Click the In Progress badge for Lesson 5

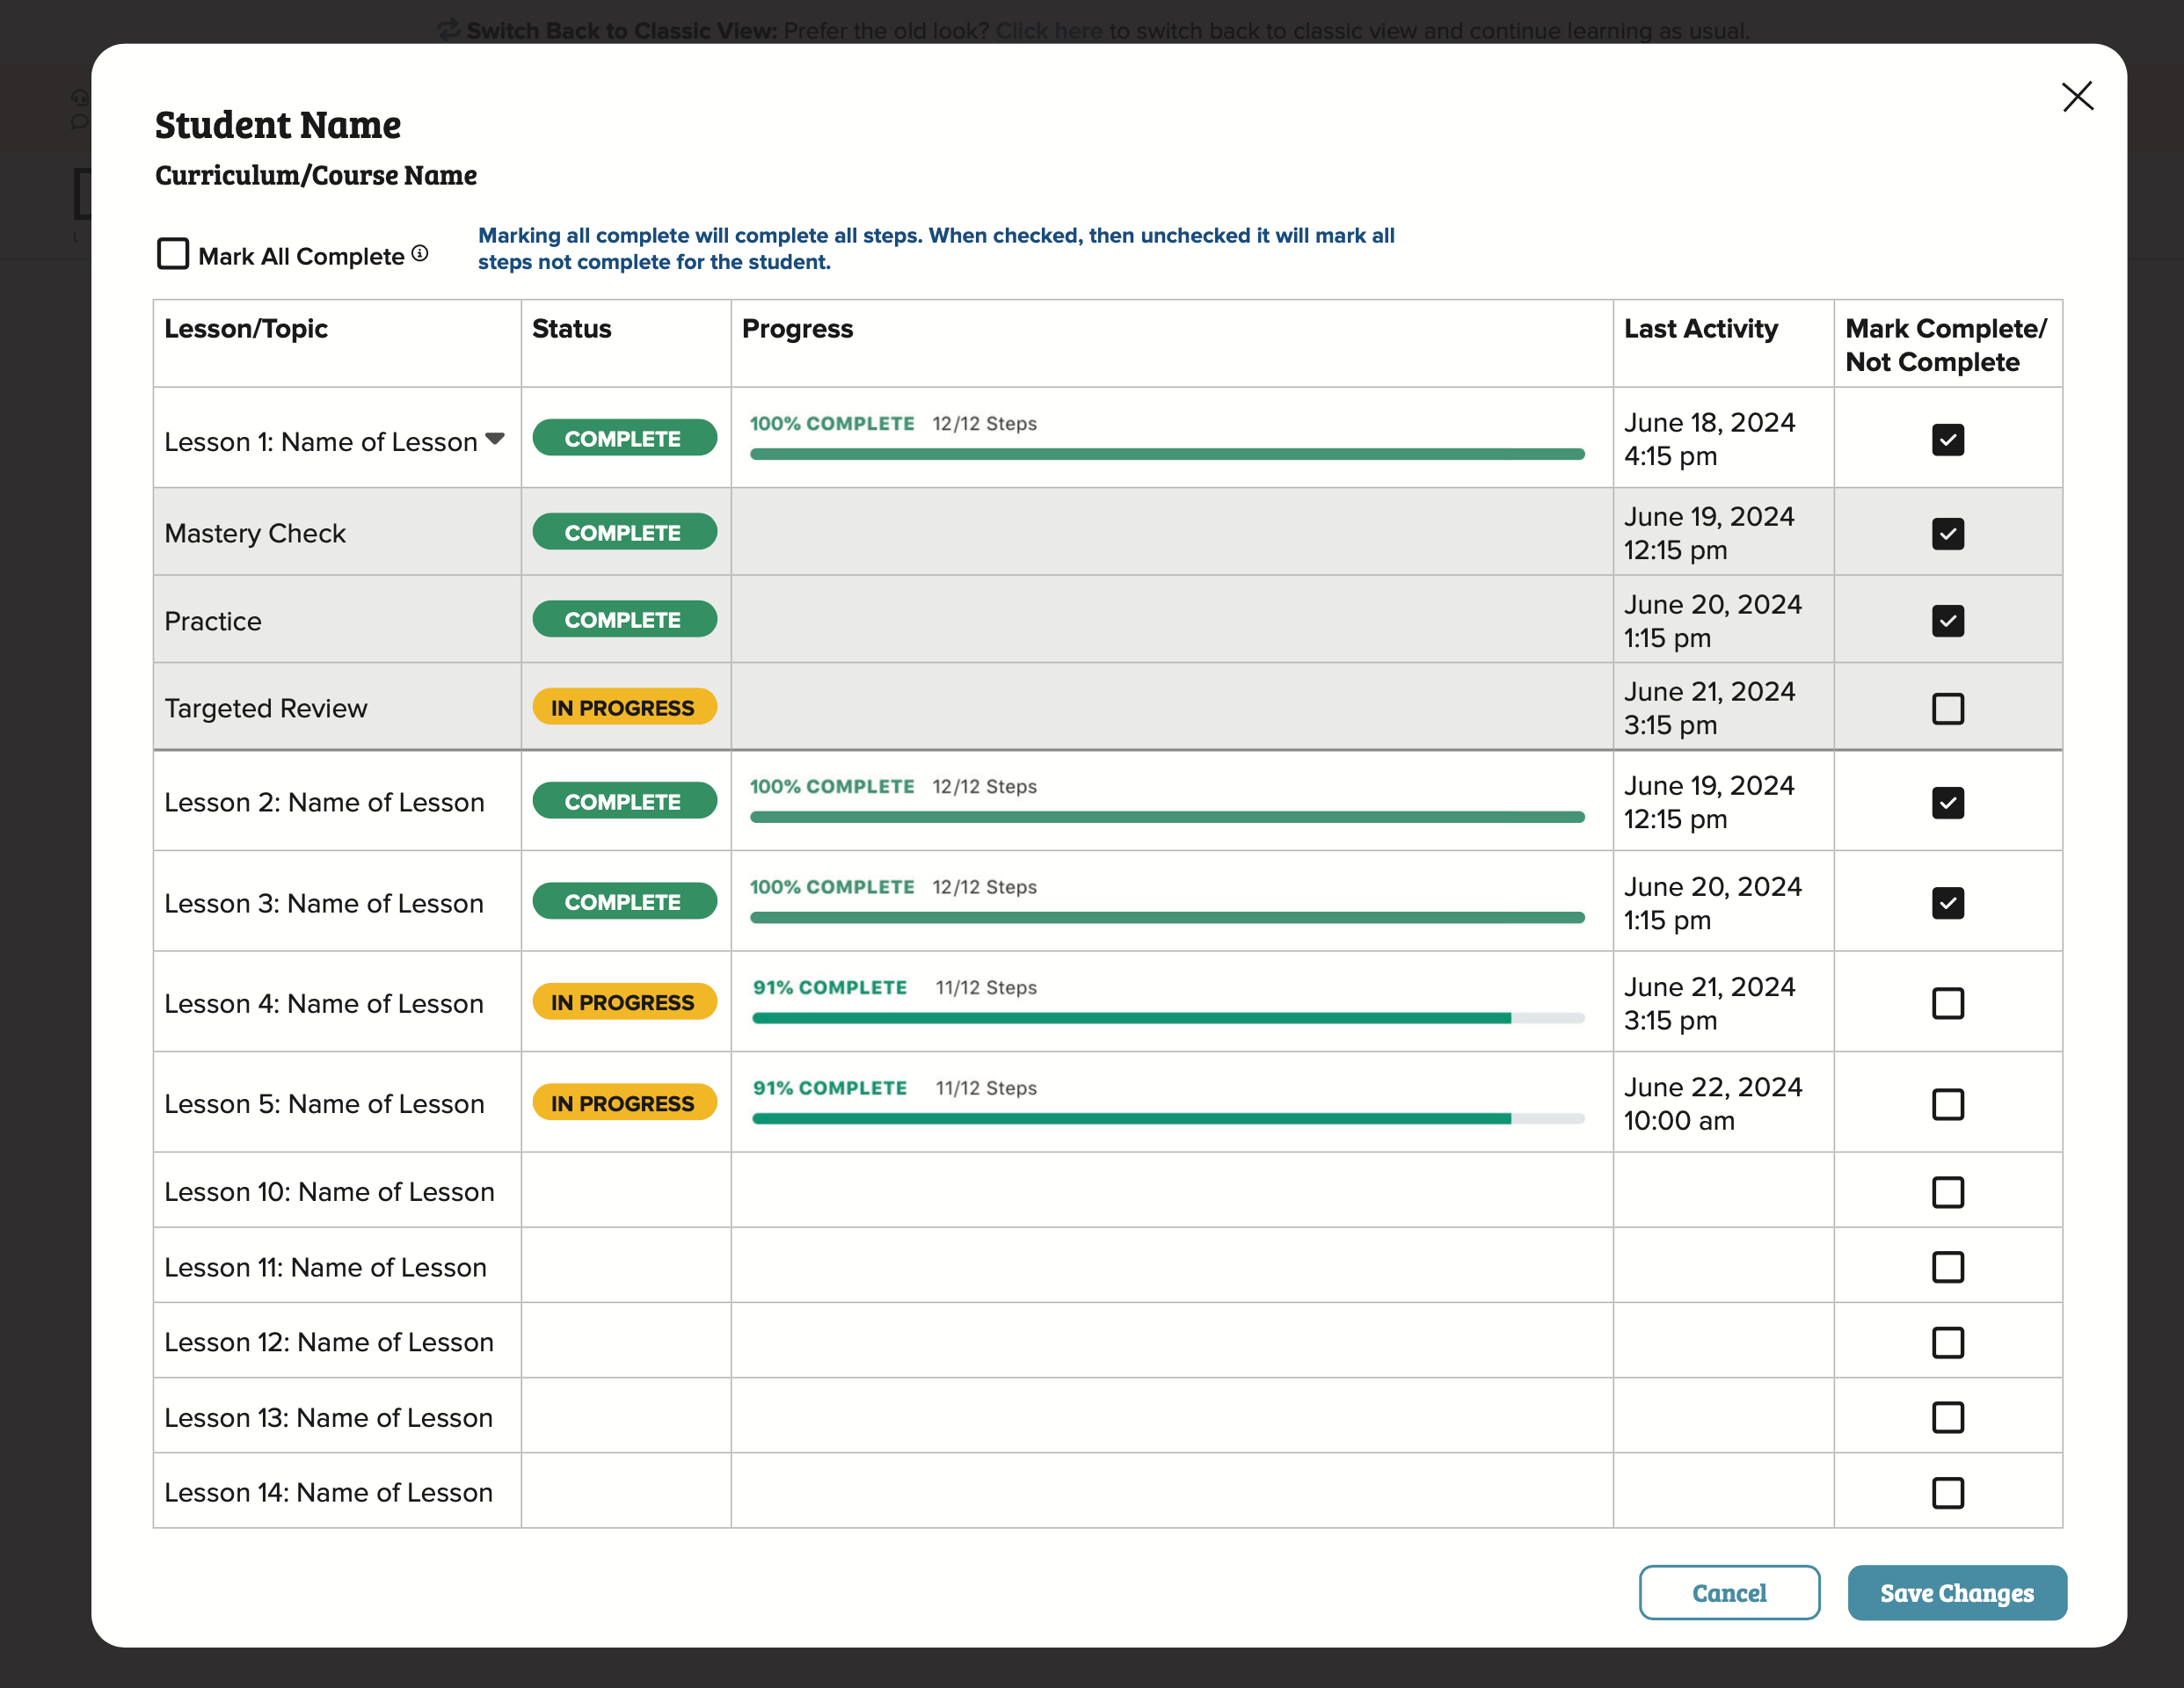tap(624, 1102)
